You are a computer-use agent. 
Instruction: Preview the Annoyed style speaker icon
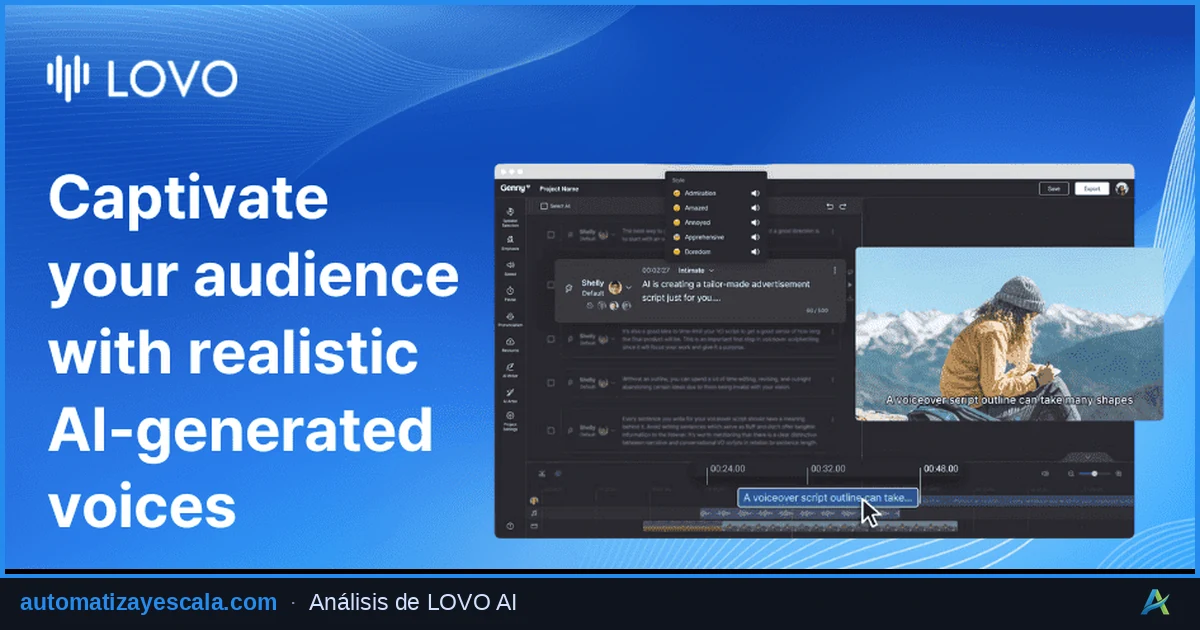(755, 222)
